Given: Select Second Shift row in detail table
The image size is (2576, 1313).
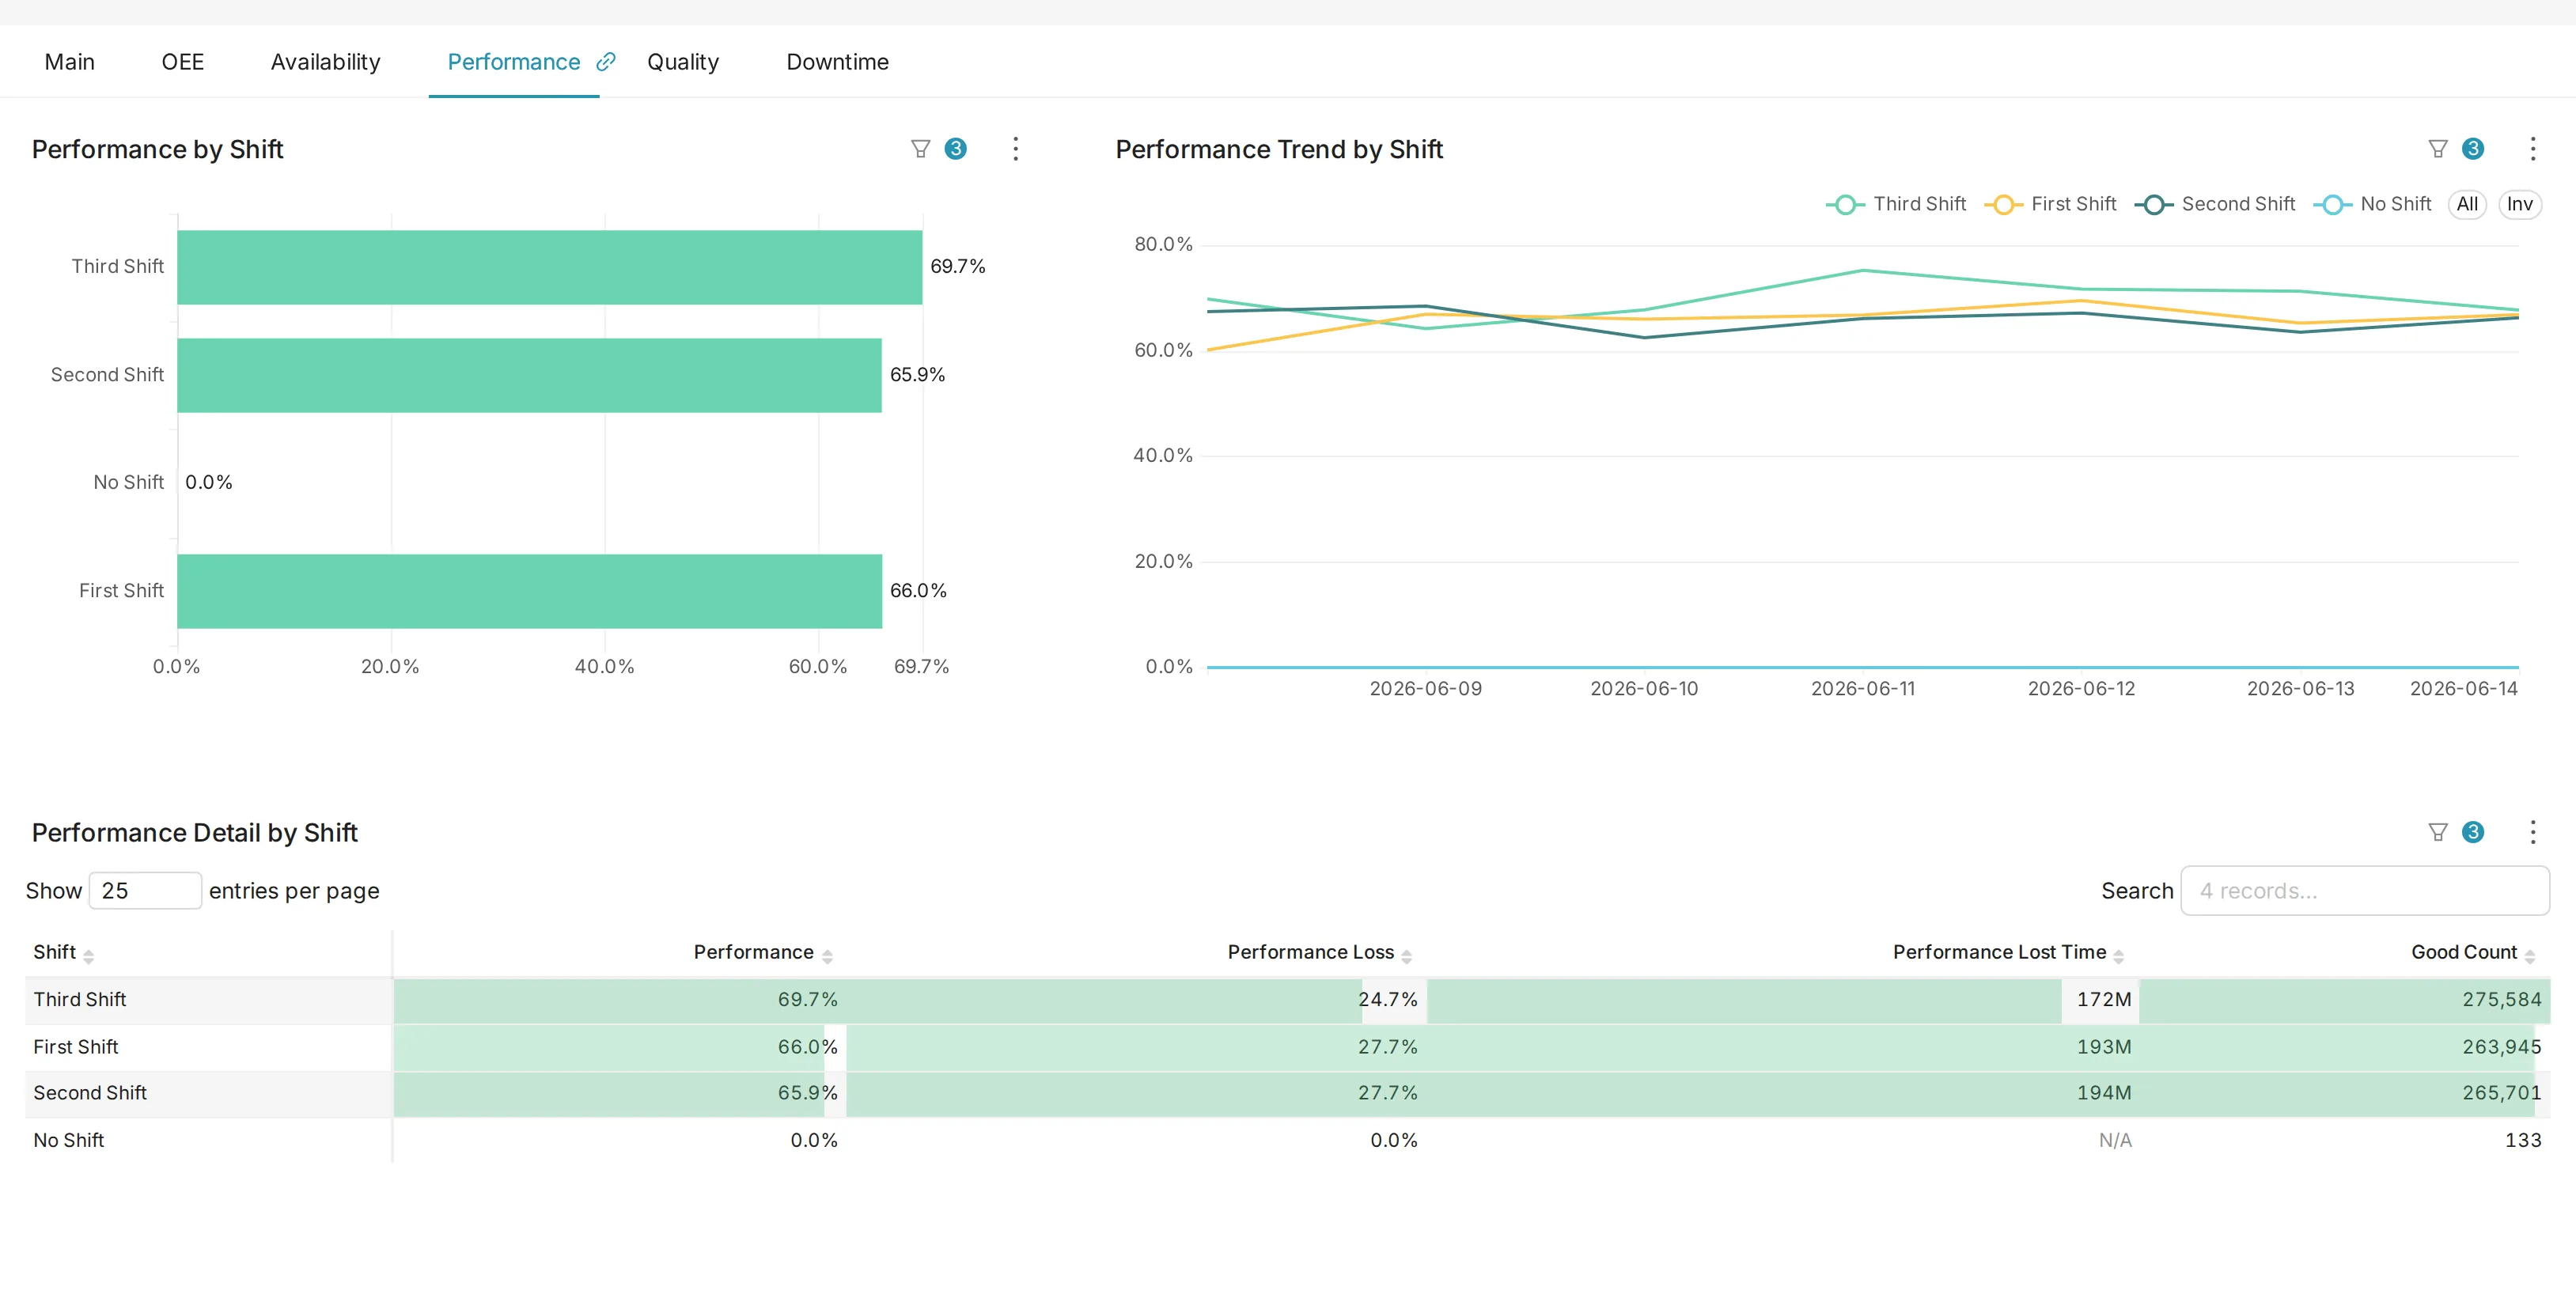Looking at the screenshot, I should pyautogui.click(x=1287, y=1093).
